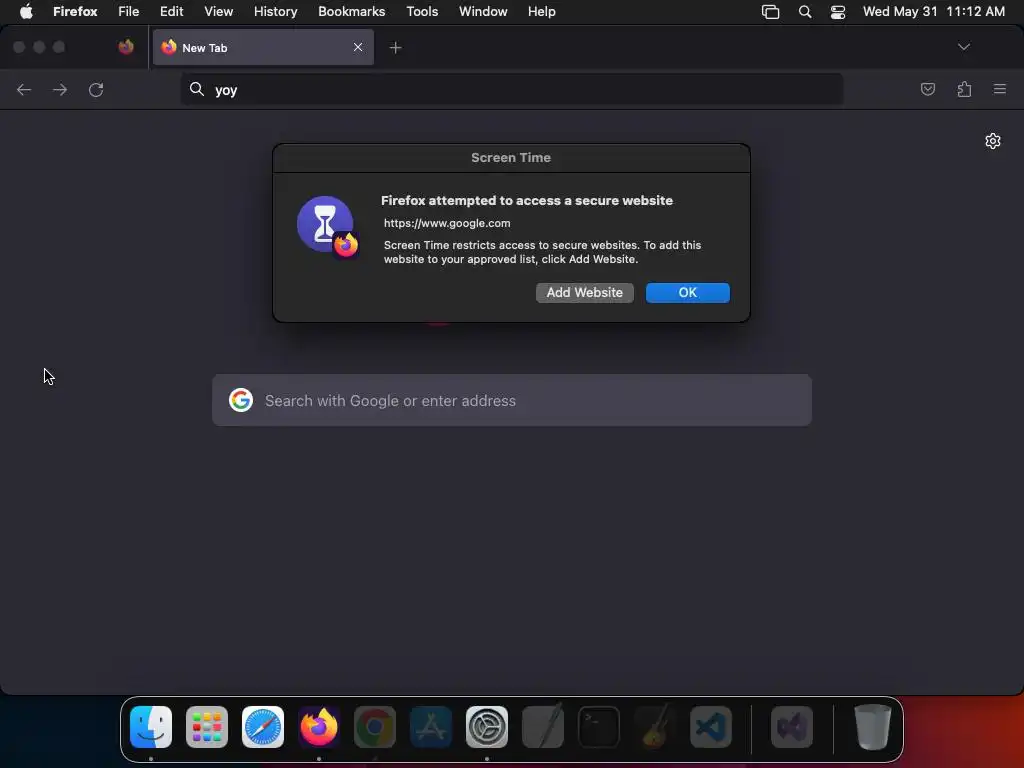Screen dimensions: 1024x768
Task: Open the Window menu
Action: (x=483, y=12)
